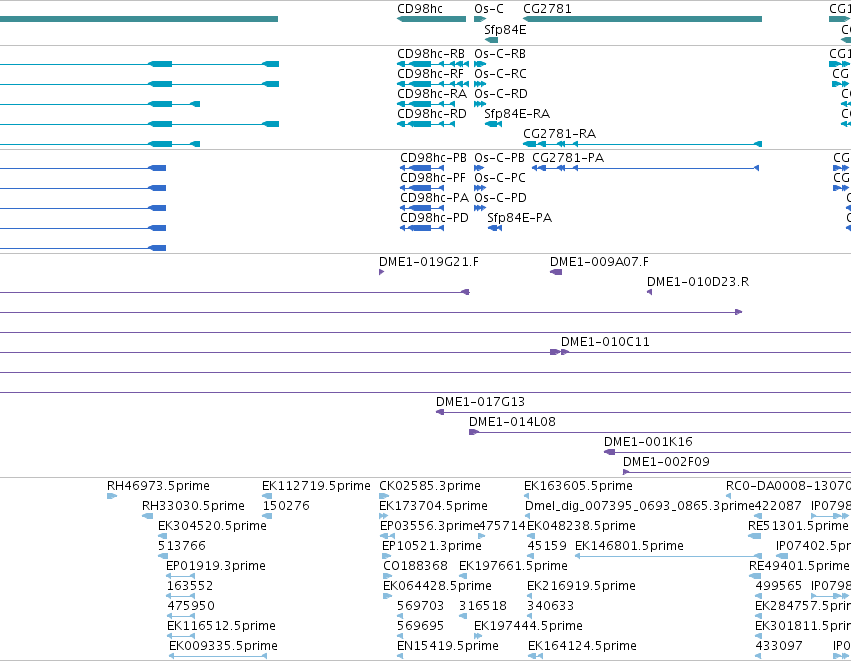The height and width of the screenshot is (661, 851).
Task: Open transcript CD98hc-RD label
Action: click(x=431, y=114)
